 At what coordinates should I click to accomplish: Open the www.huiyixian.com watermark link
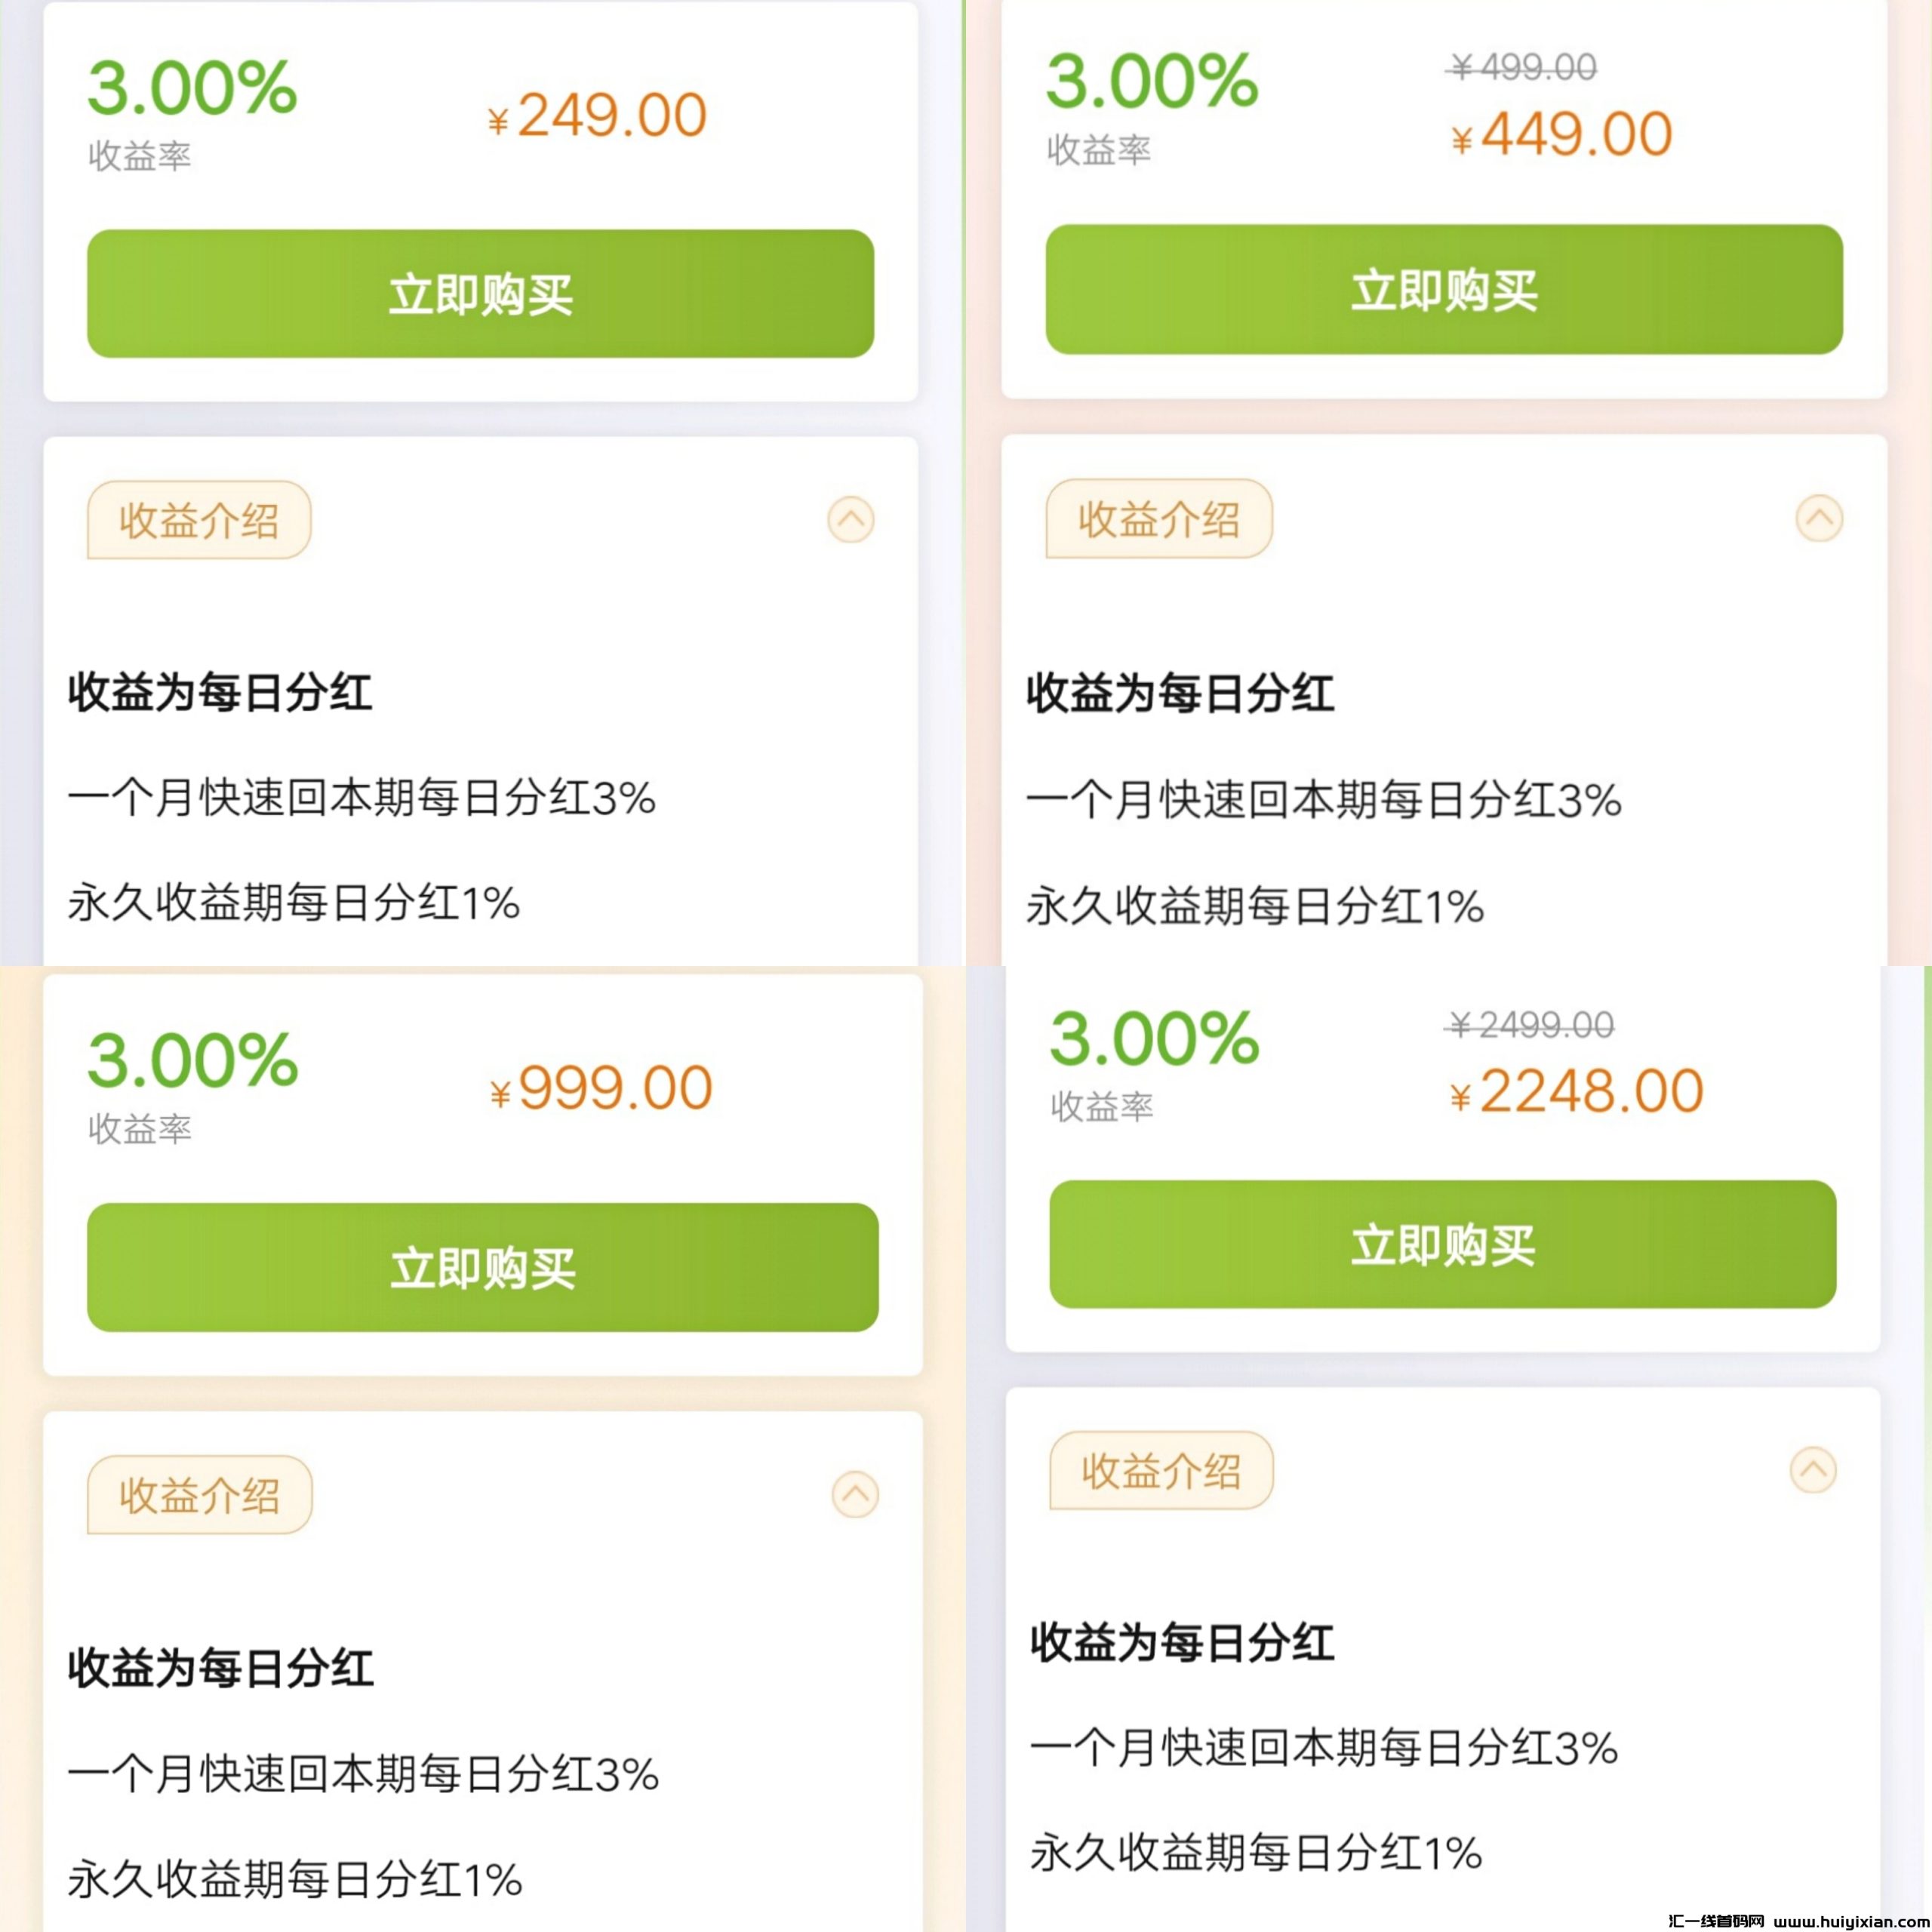click(1846, 1921)
